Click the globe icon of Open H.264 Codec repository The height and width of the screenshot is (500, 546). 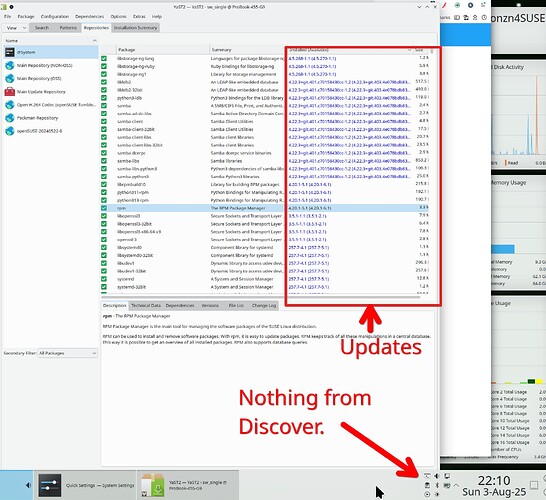(10, 105)
